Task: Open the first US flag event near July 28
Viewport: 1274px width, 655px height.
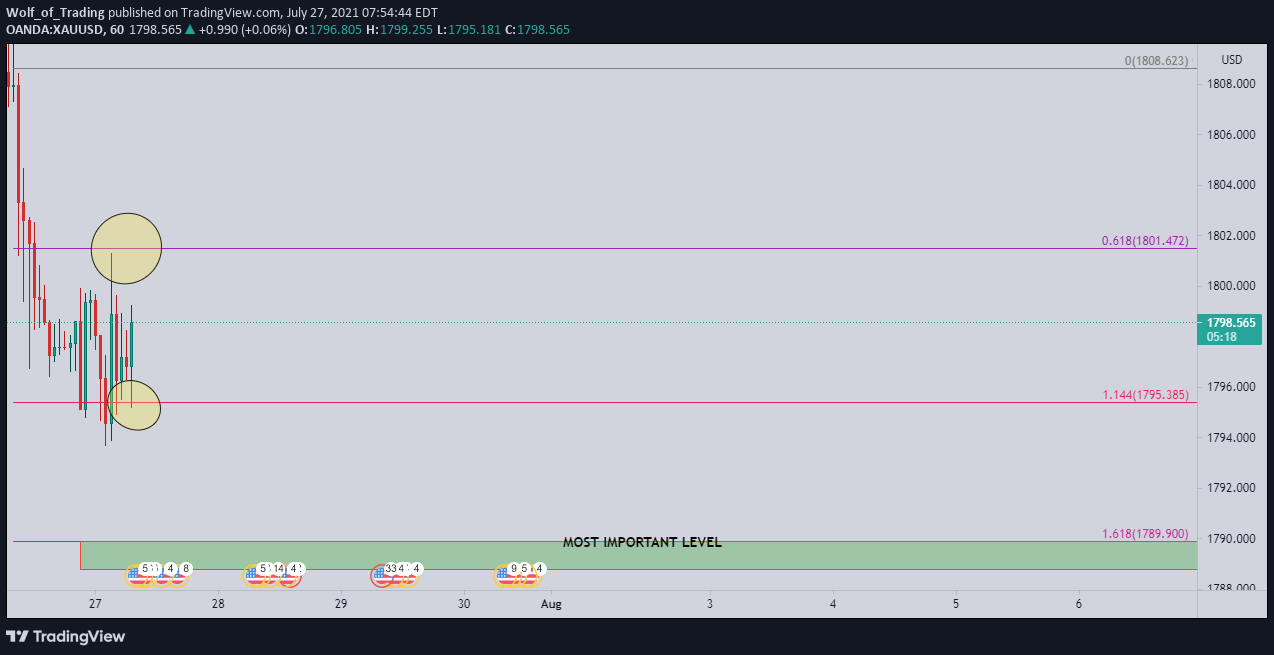Action: (x=255, y=575)
